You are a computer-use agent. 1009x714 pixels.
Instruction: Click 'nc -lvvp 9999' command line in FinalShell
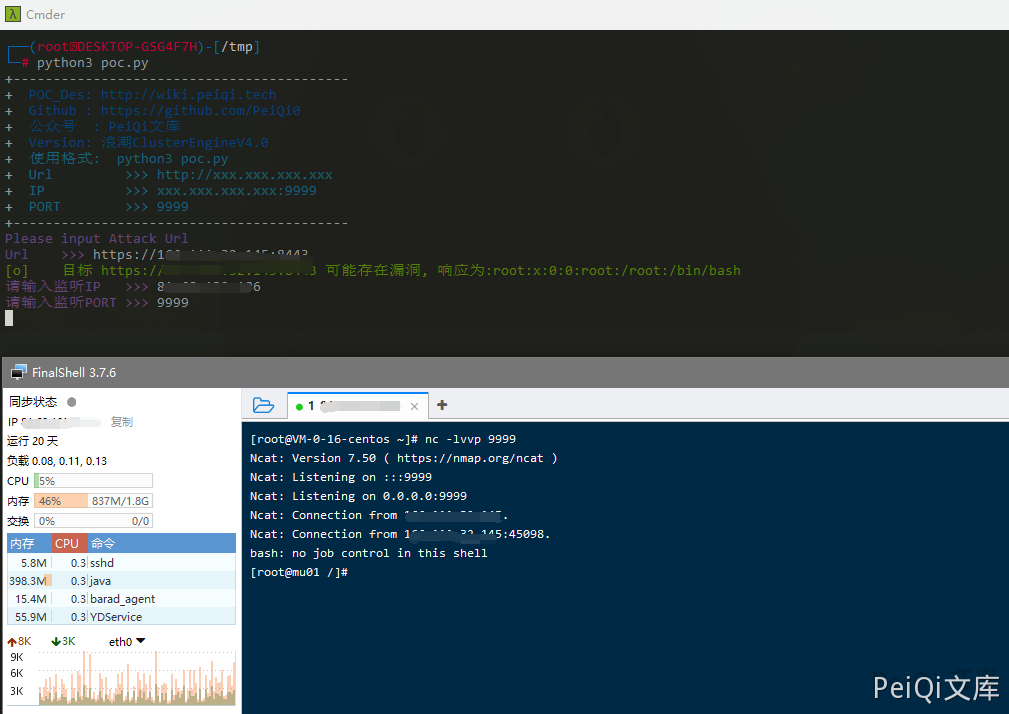470,439
